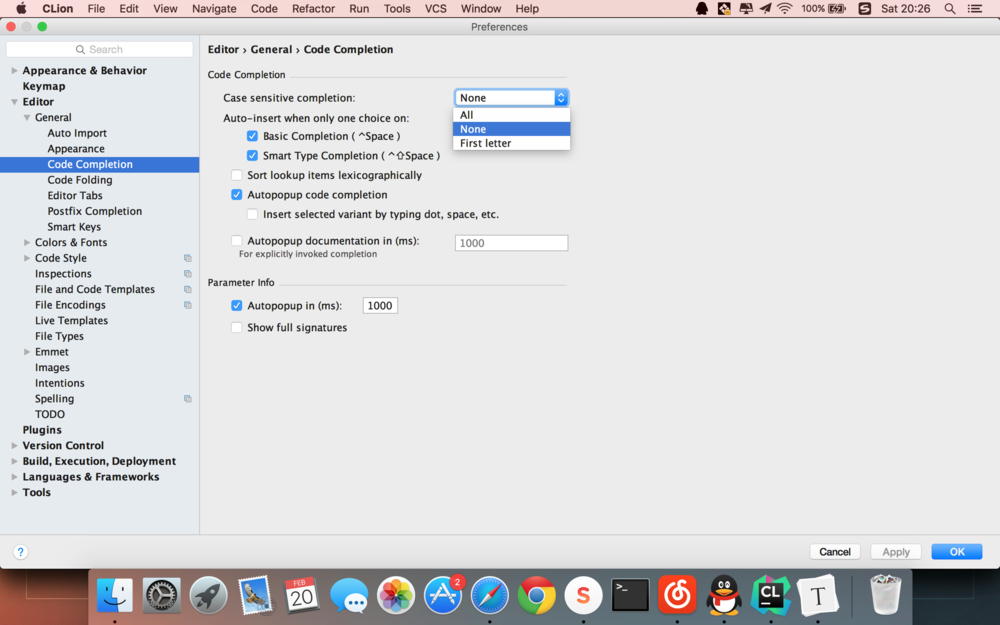Open the Refactor menu
1000x625 pixels.
[x=313, y=9]
